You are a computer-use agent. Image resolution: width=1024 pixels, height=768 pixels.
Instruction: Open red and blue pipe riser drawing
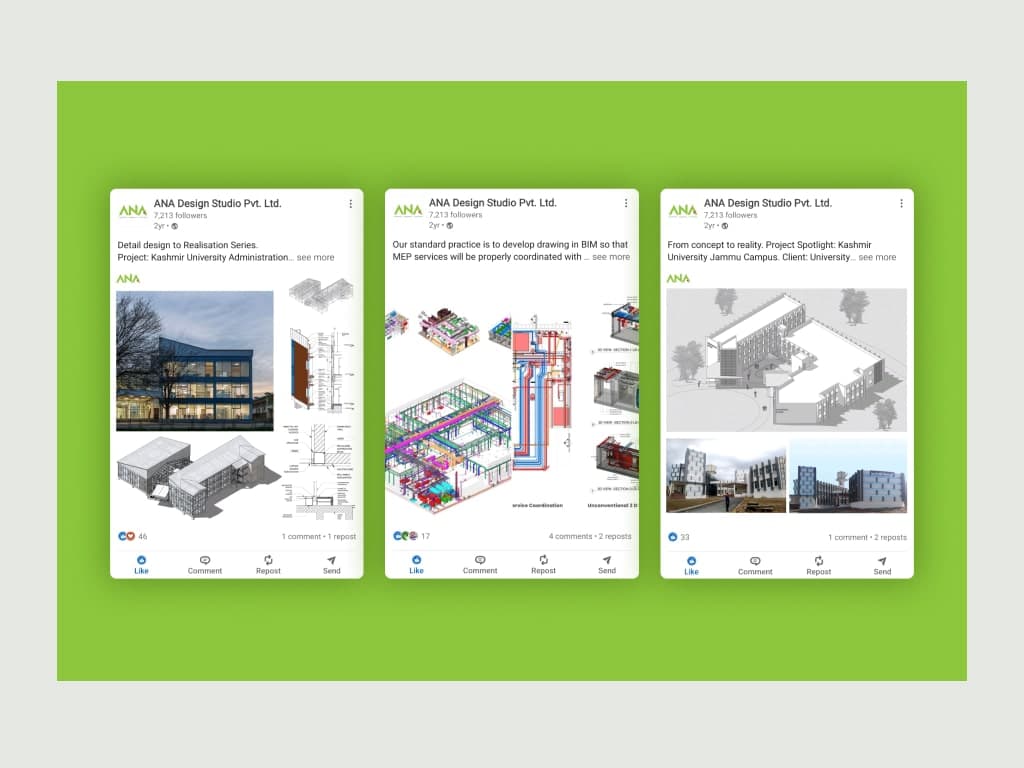[x=542, y=392]
